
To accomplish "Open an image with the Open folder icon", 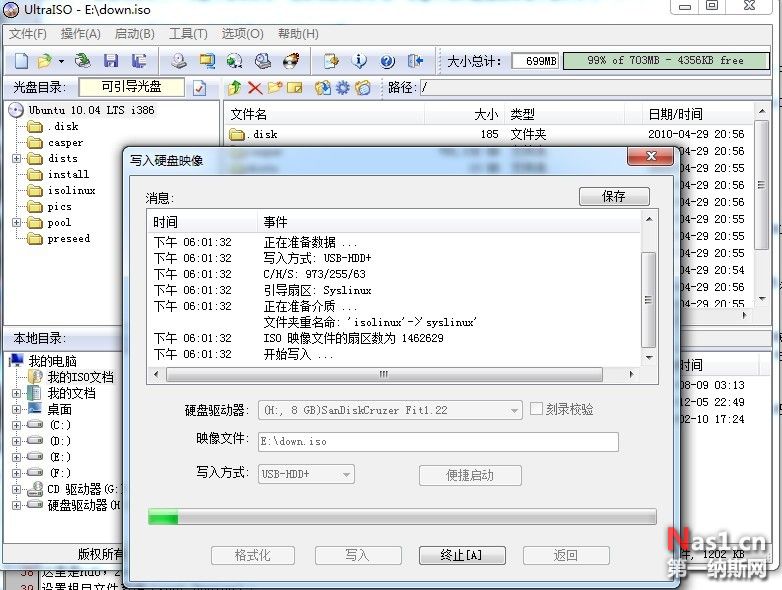I will [x=45, y=61].
